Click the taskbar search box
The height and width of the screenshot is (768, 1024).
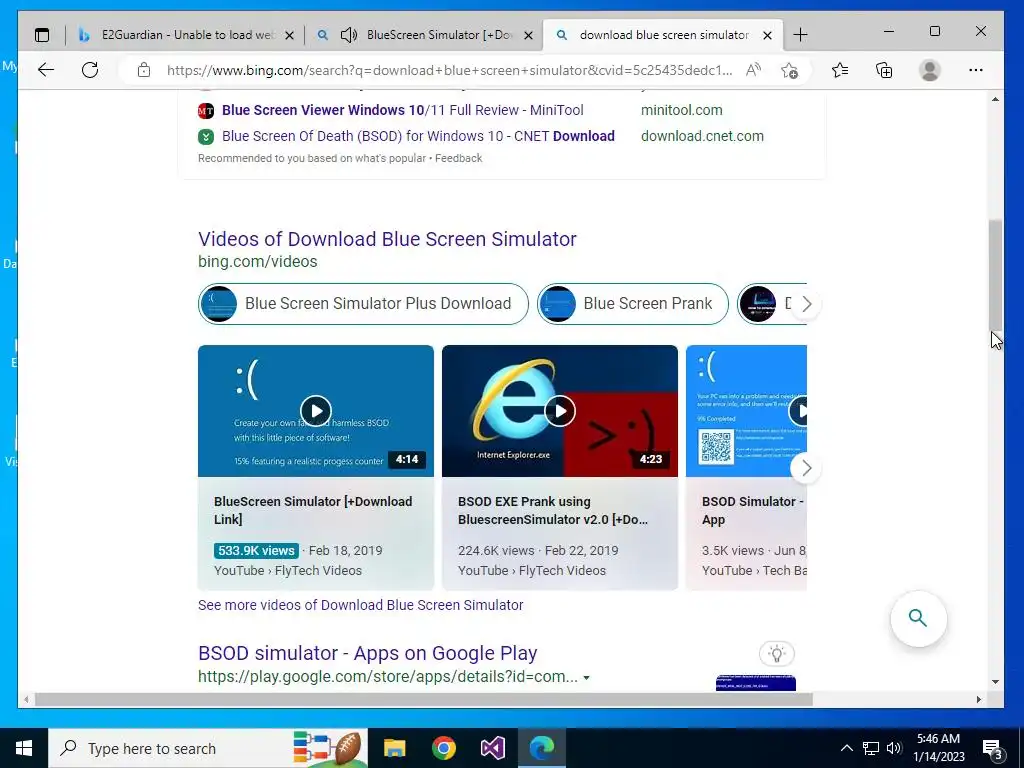click(208, 748)
